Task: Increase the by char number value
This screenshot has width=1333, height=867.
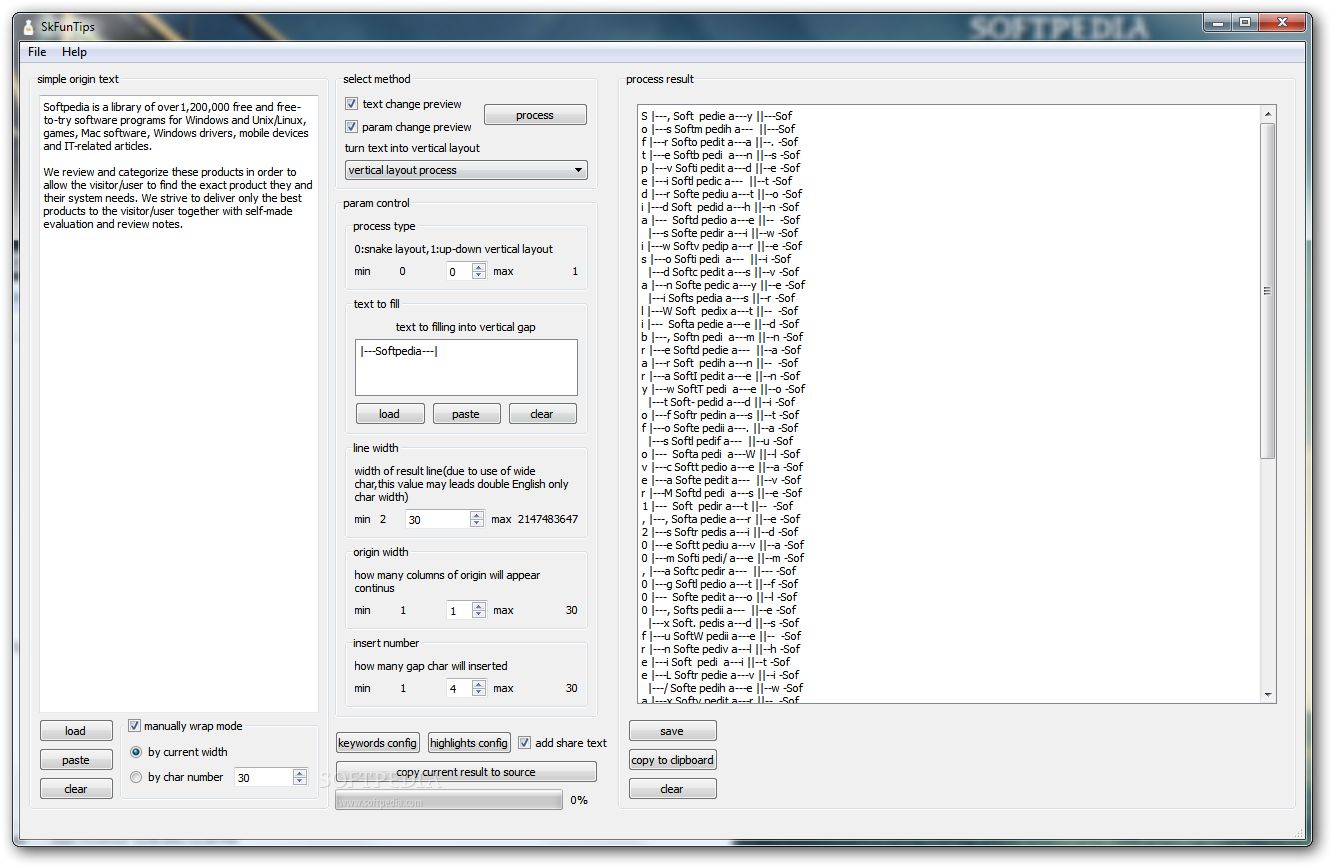Action: tap(300, 773)
